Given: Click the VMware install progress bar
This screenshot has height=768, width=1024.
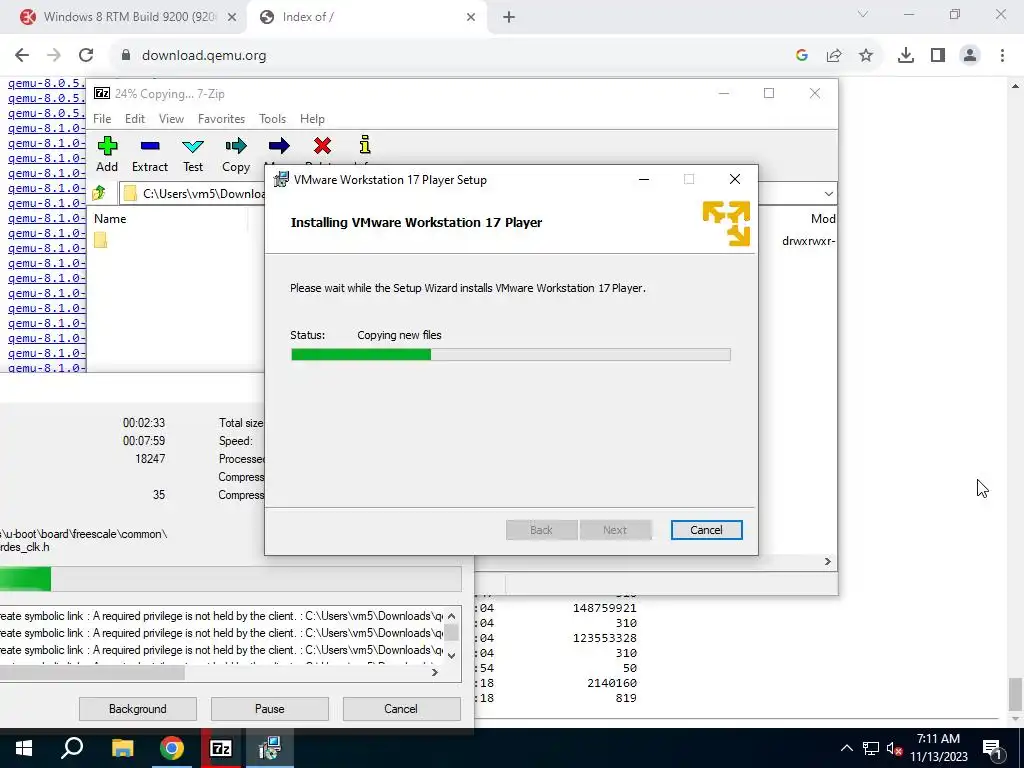Looking at the screenshot, I should [511, 355].
